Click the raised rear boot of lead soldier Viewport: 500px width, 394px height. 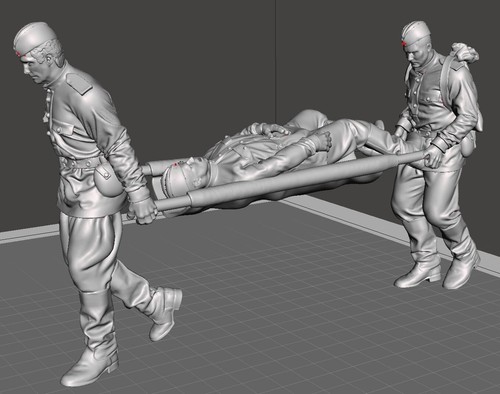click(x=166, y=313)
